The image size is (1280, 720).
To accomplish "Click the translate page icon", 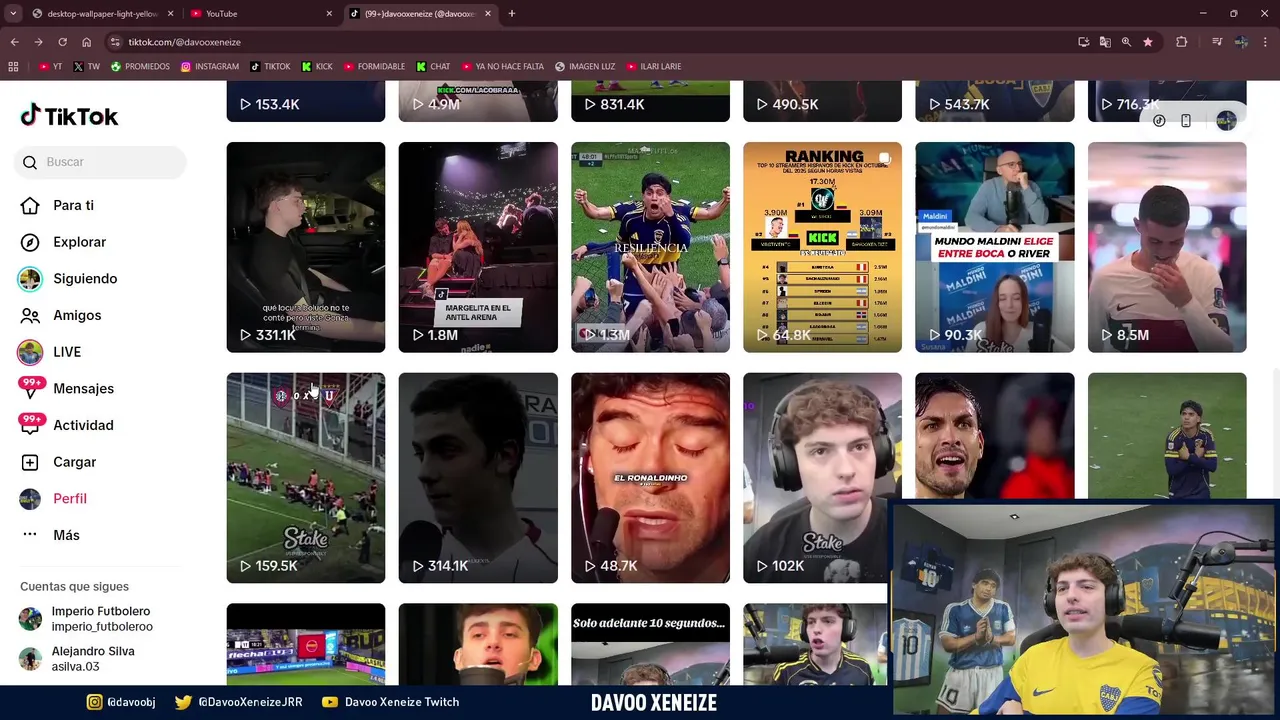I will [x=1105, y=42].
